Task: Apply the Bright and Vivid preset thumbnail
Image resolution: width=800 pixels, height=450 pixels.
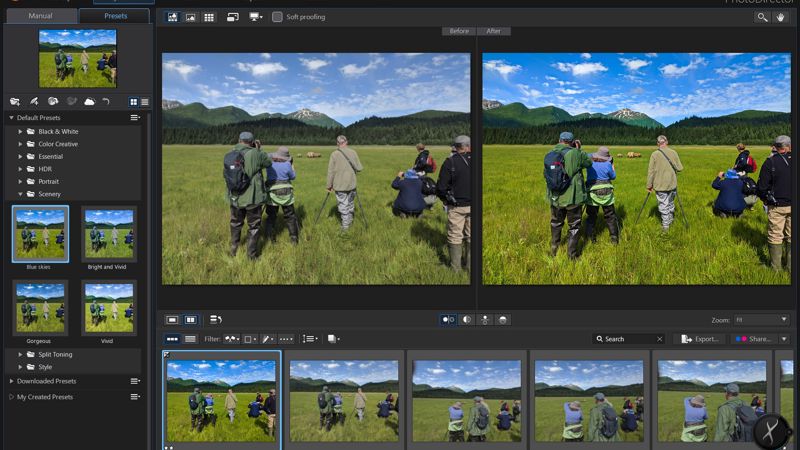Action: click(x=109, y=234)
